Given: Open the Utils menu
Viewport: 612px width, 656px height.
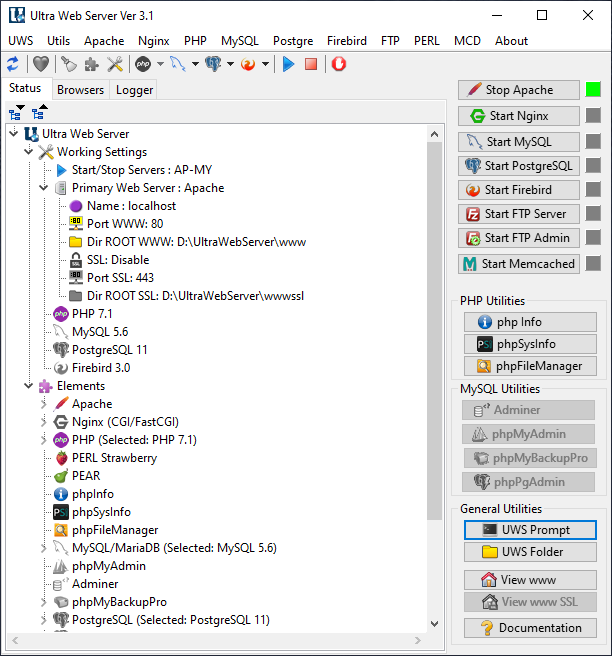Looking at the screenshot, I should click(59, 41).
